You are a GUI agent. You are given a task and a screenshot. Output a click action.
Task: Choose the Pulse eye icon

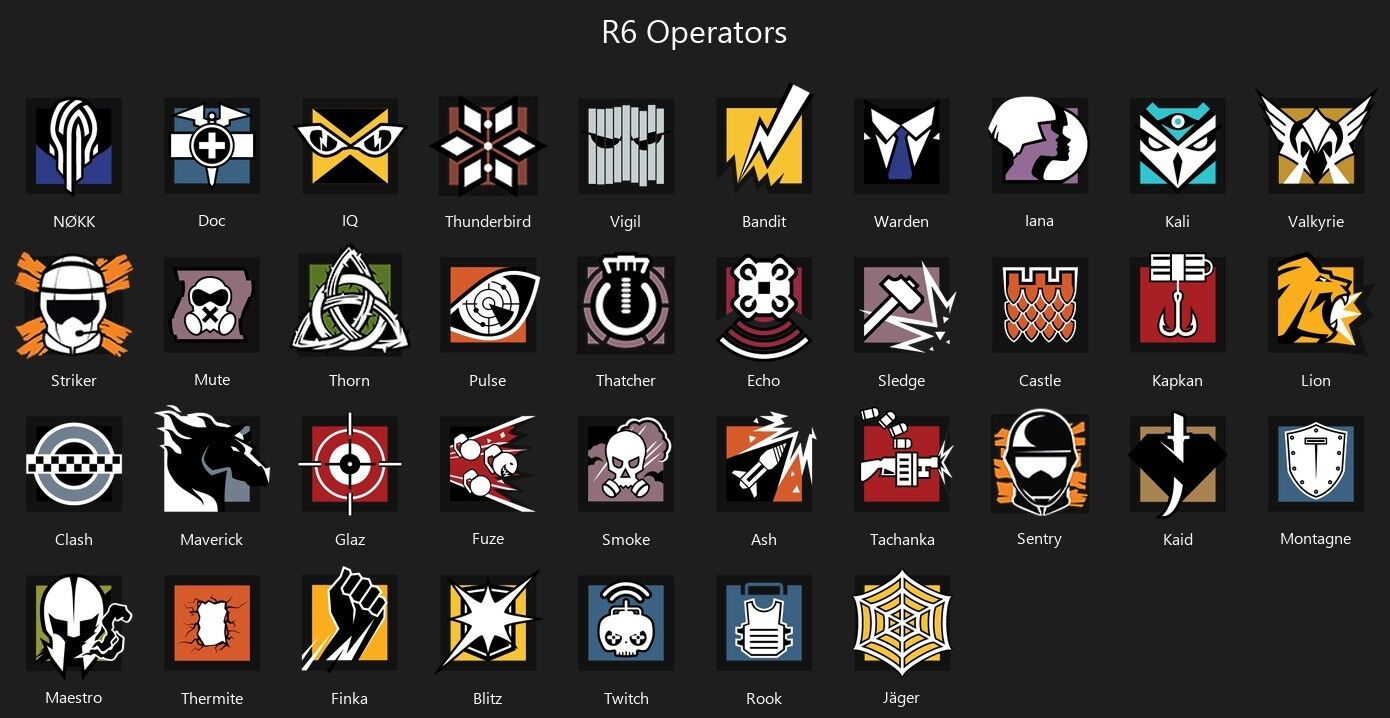(x=490, y=305)
